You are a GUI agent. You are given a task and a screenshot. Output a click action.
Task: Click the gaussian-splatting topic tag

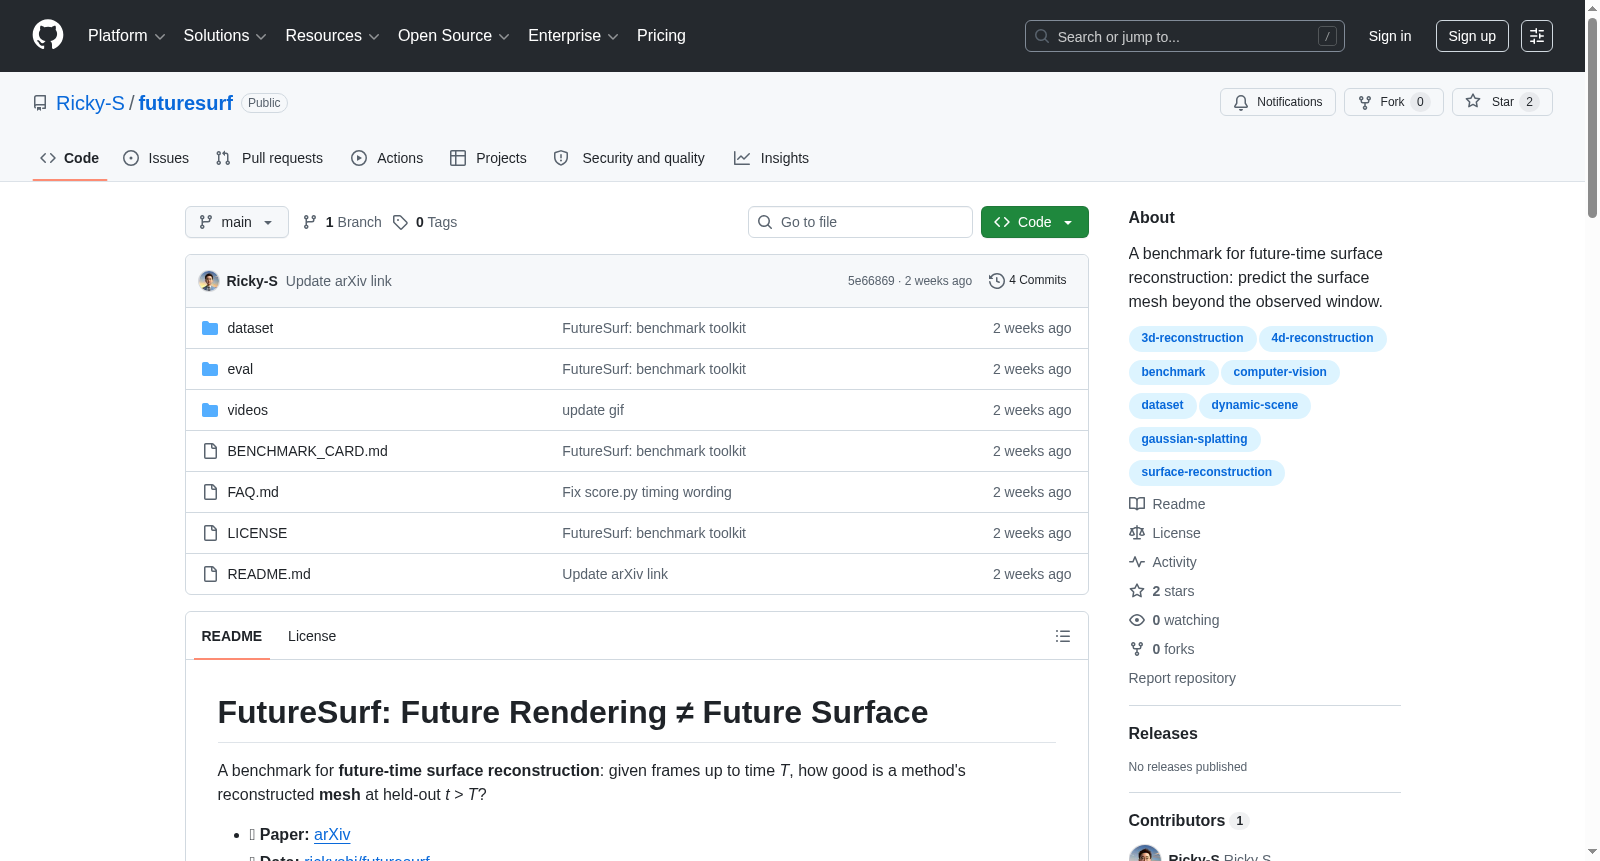1194,439
